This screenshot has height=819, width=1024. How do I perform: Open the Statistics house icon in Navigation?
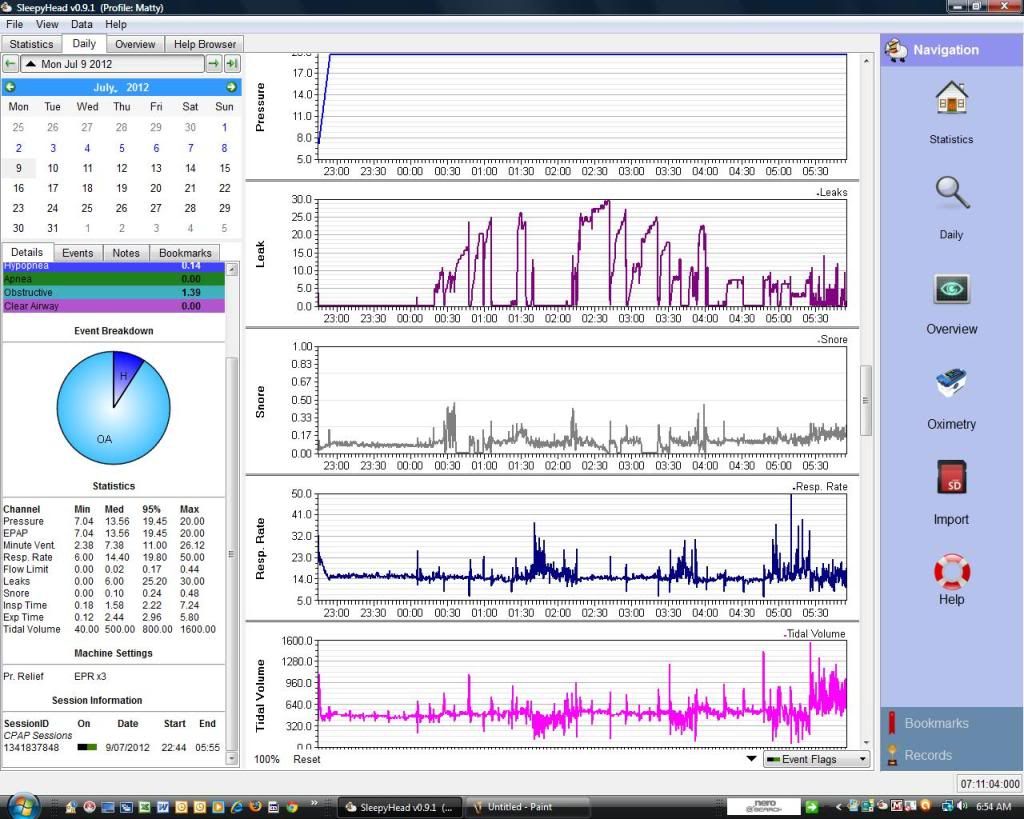951,97
